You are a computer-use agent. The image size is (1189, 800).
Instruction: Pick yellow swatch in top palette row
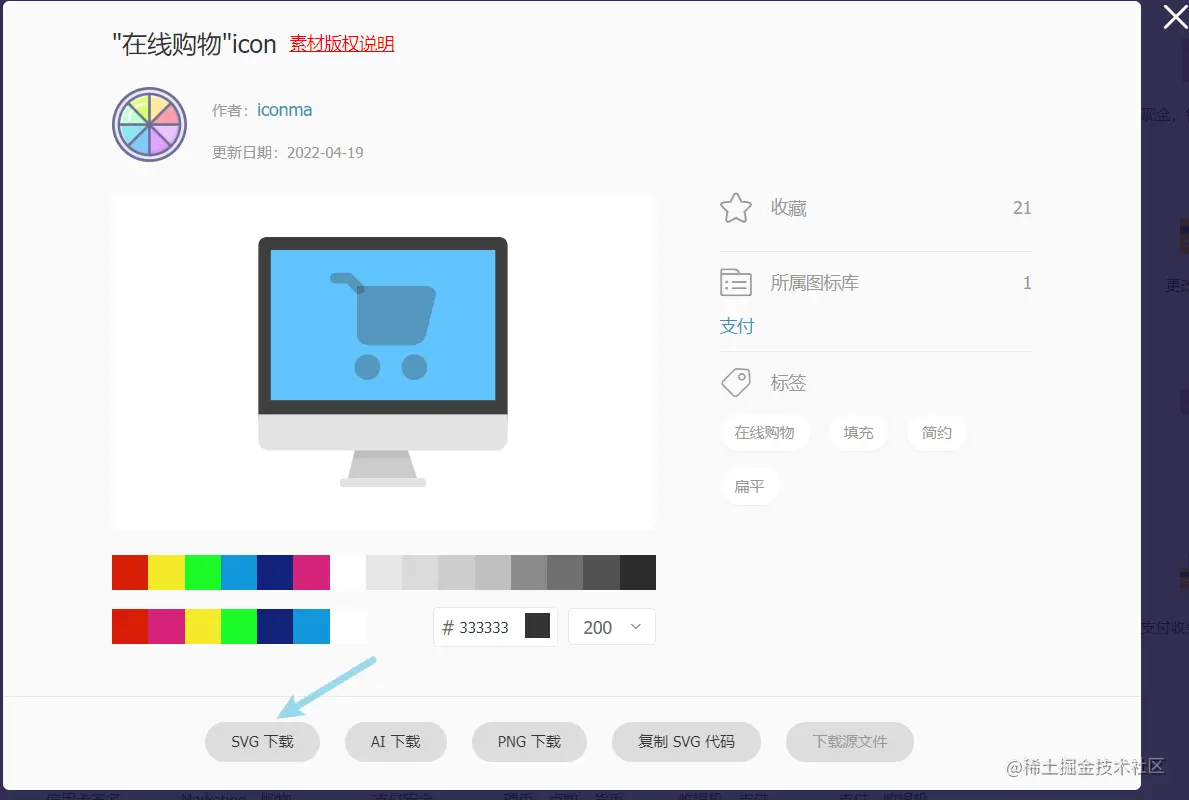tap(166, 573)
